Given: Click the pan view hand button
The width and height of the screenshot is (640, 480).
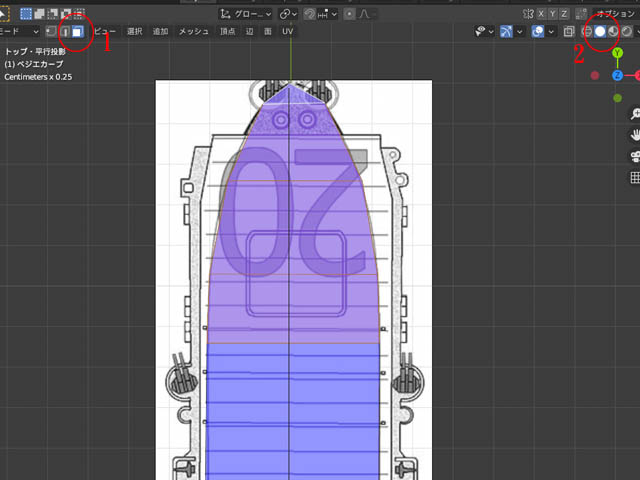Looking at the screenshot, I should (x=634, y=135).
